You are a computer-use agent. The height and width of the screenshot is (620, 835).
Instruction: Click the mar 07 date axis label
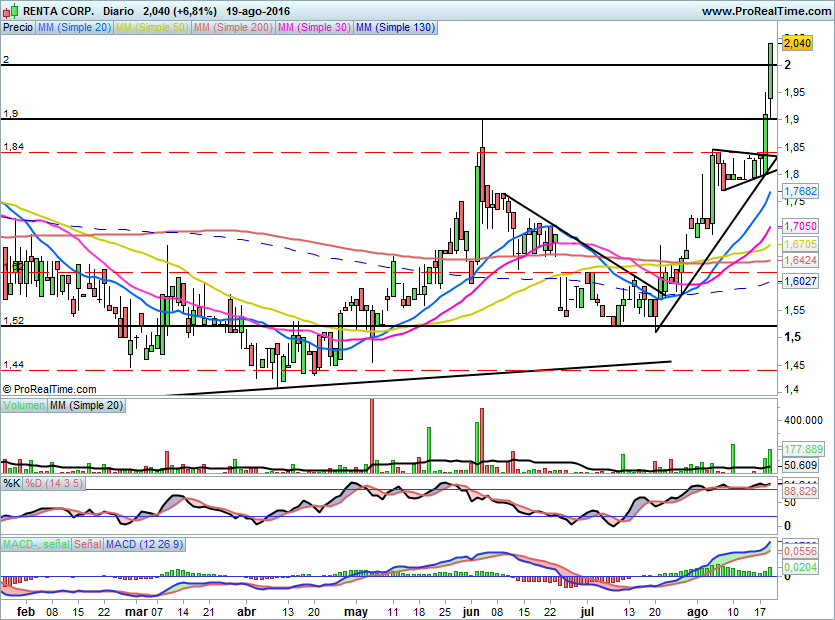pyautogui.click(x=143, y=611)
